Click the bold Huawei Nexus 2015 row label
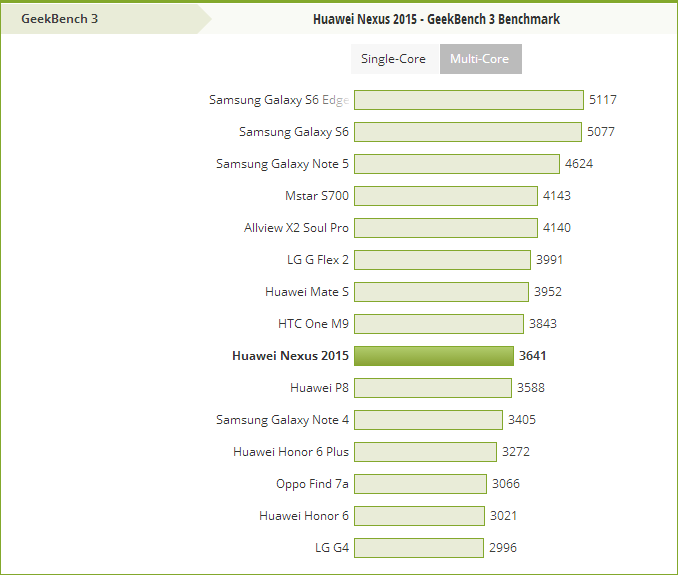The image size is (678, 575). [x=291, y=356]
